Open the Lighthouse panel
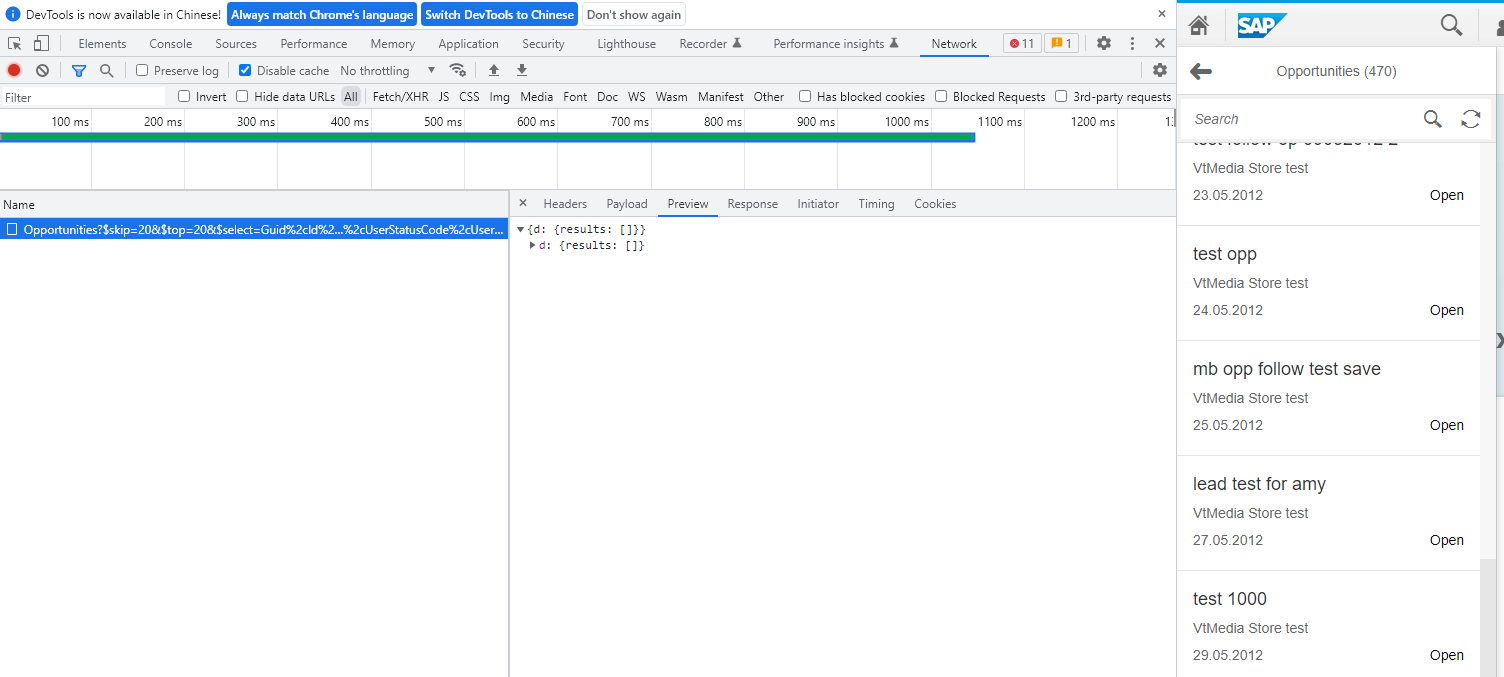 tap(627, 43)
